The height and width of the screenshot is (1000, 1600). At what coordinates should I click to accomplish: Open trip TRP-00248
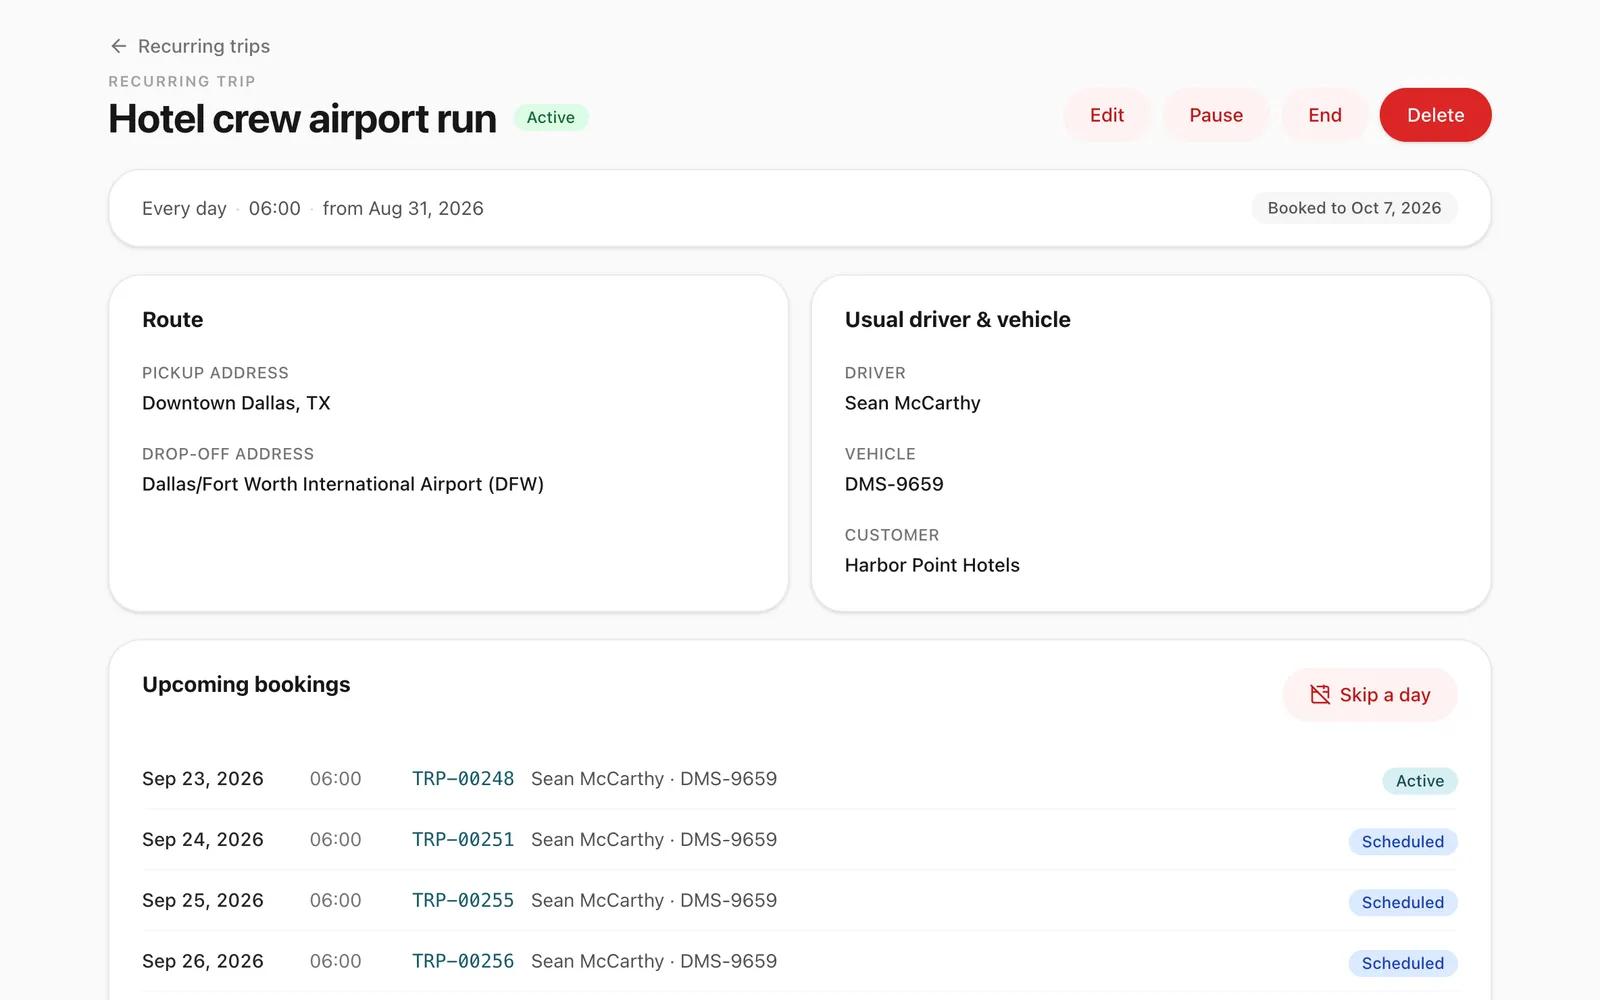click(463, 779)
